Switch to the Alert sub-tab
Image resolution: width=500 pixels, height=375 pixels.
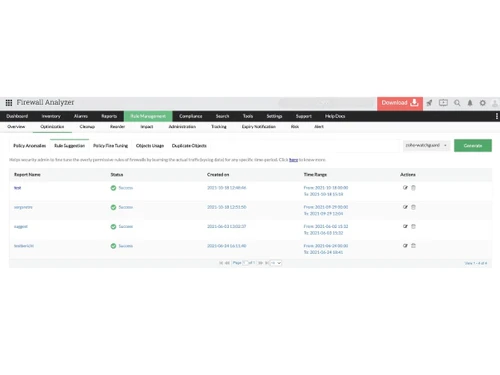pyautogui.click(x=319, y=127)
